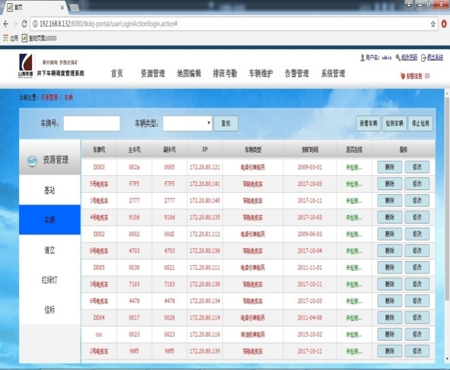Click the 资源管理 sidebar header icon

tap(32, 161)
